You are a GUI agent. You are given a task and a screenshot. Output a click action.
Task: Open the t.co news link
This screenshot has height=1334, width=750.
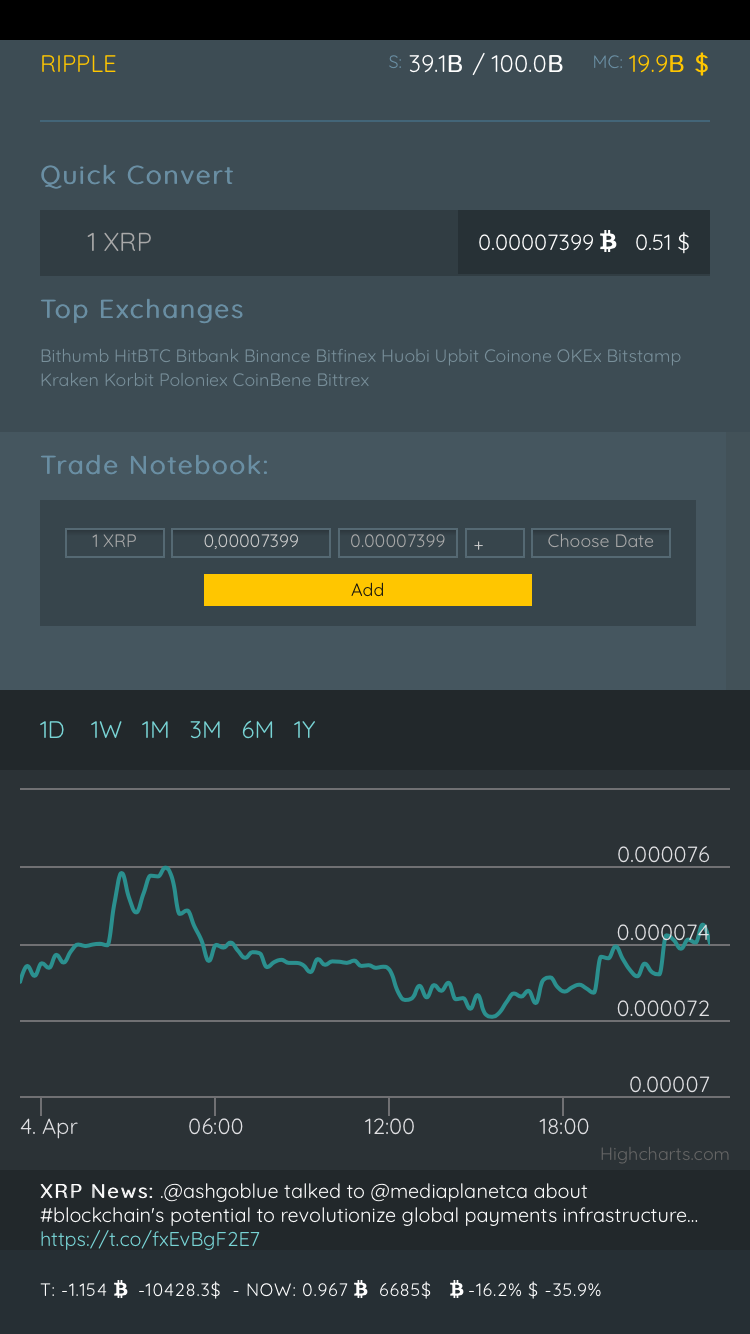pyautogui.click(x=150, y=1239)
